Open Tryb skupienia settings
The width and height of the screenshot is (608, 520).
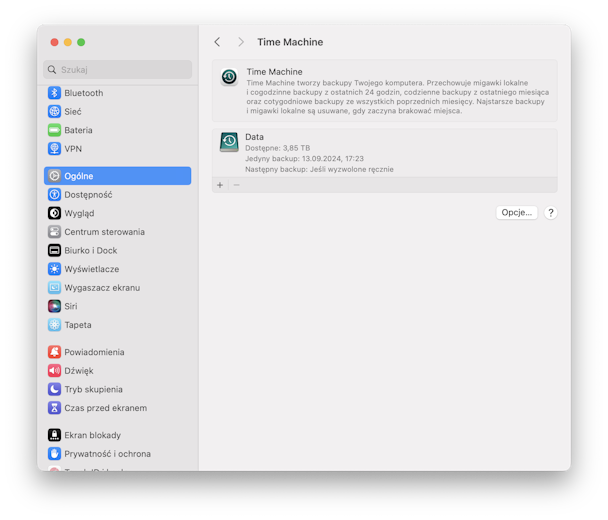117,389
